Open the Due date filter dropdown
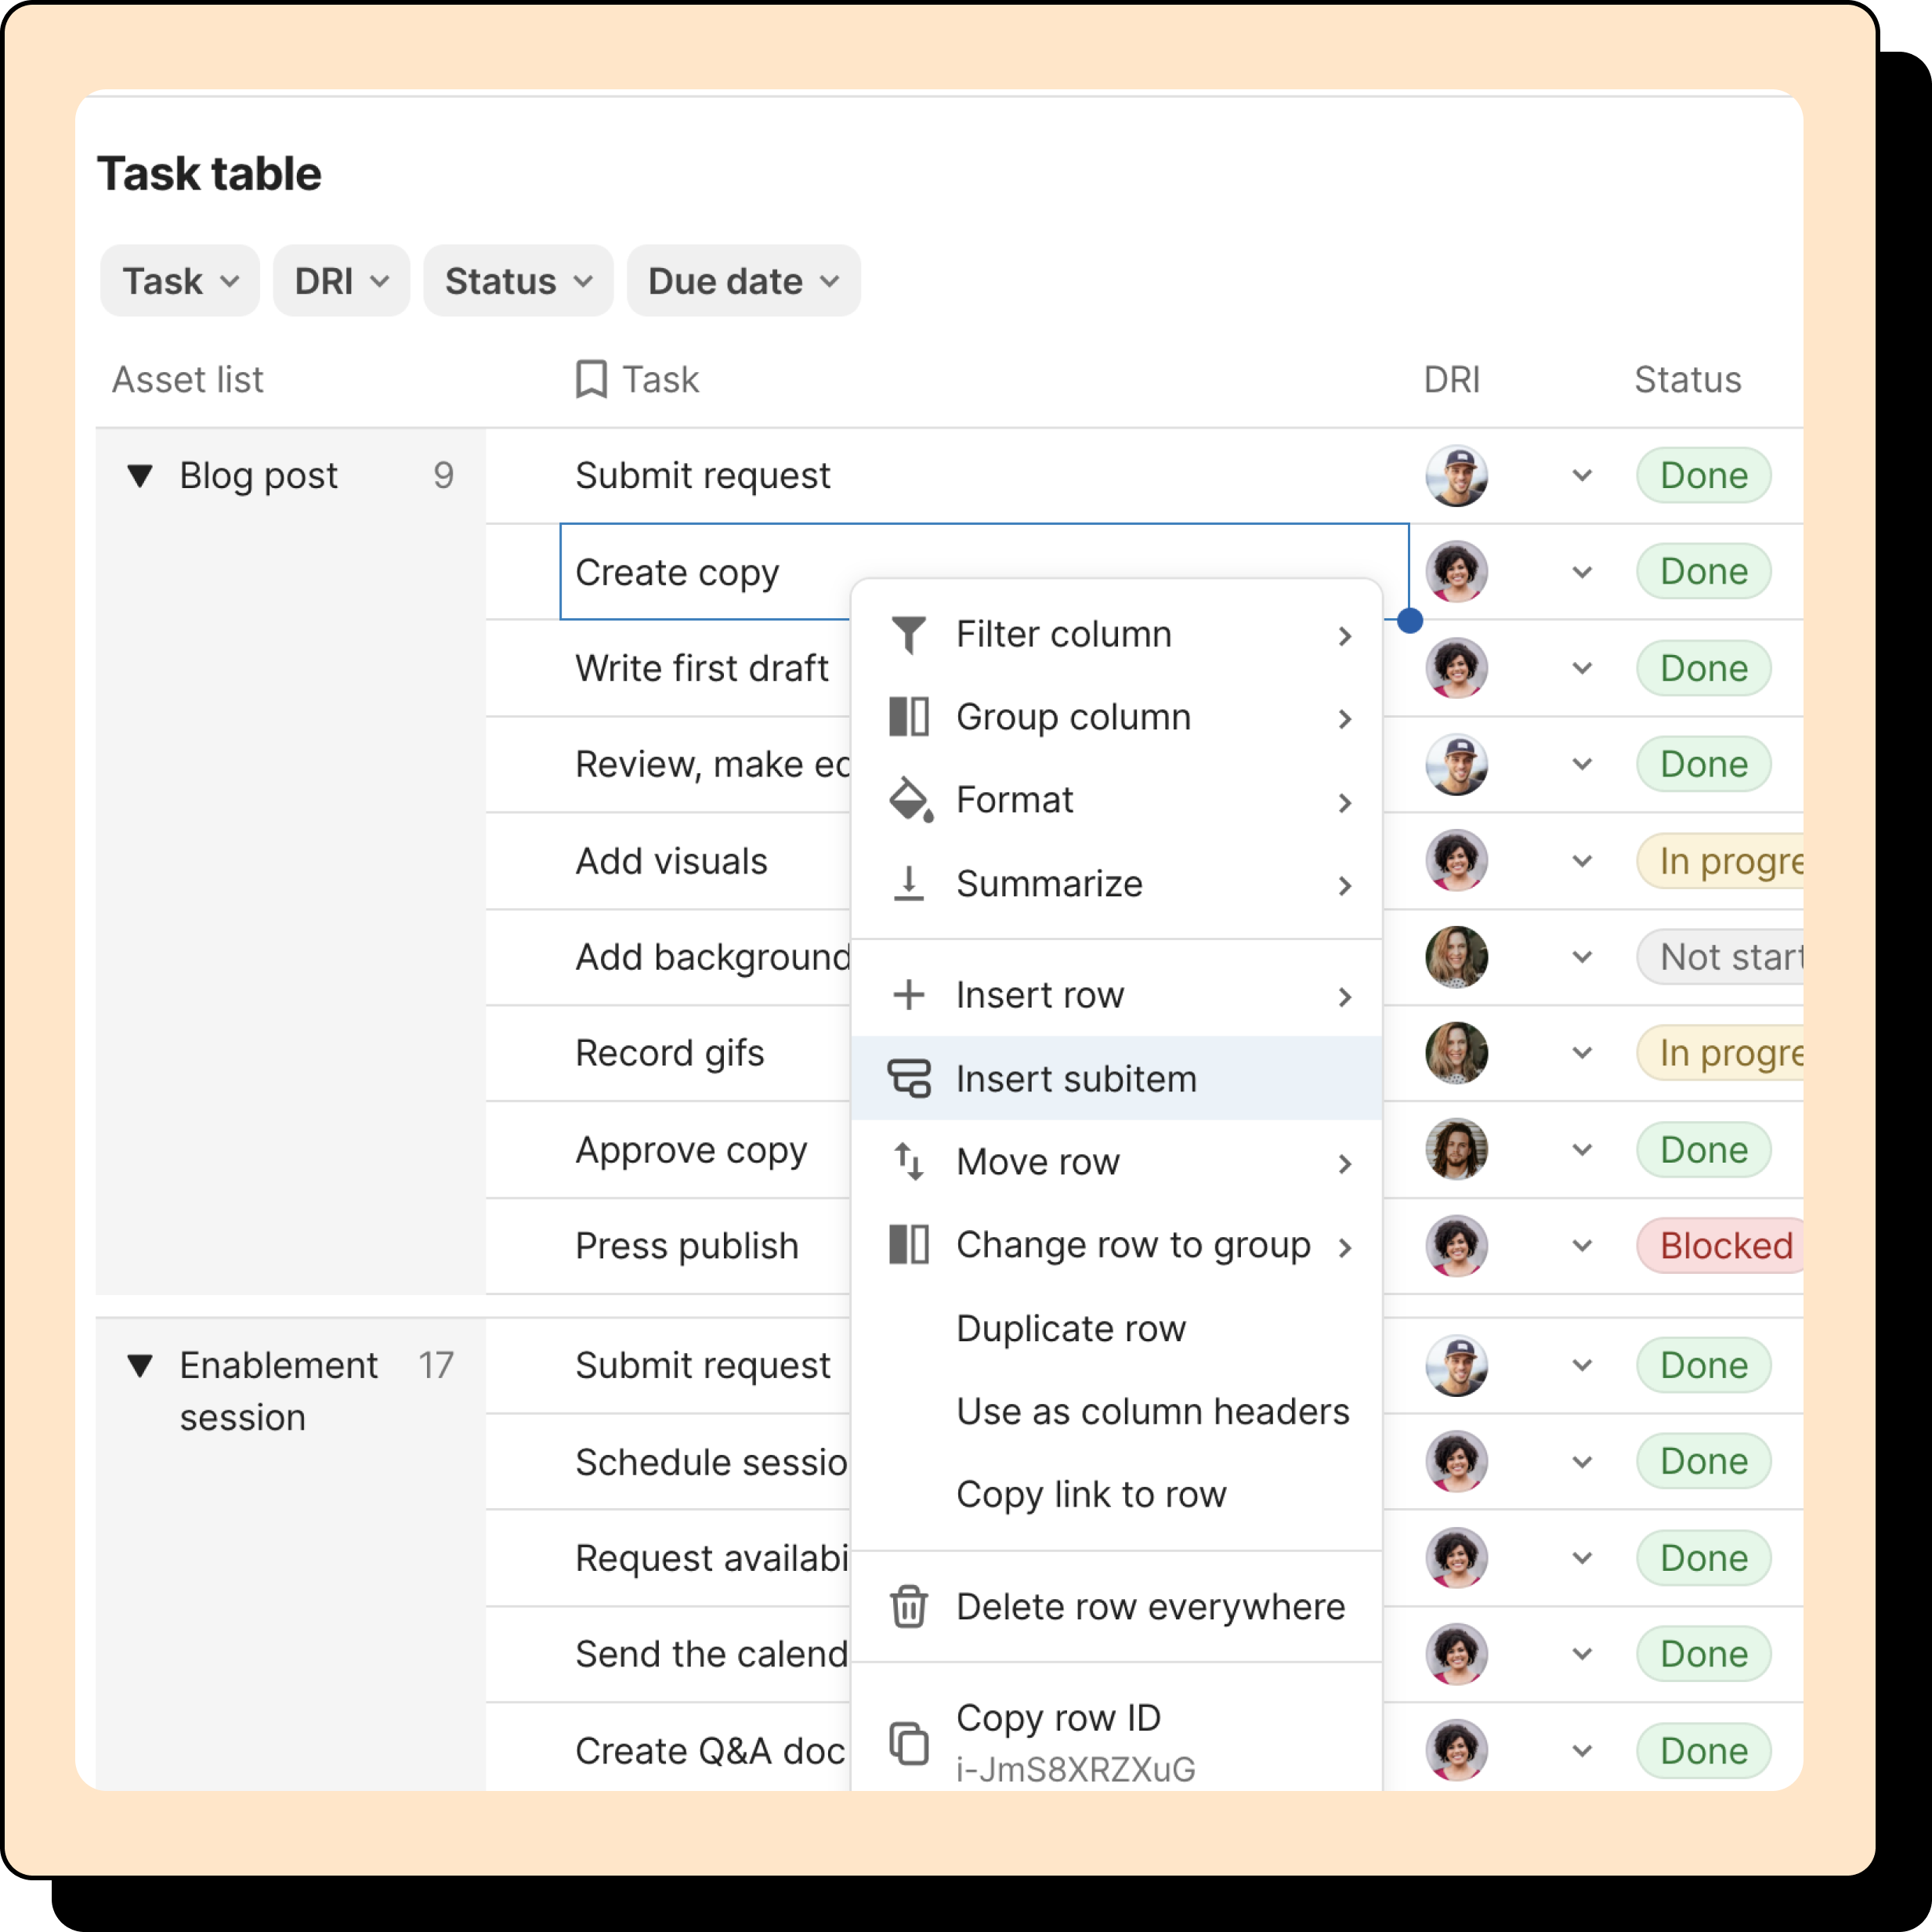This screenshot has height=1932, width=1932. pyautogui.click(x=743, y=281)
